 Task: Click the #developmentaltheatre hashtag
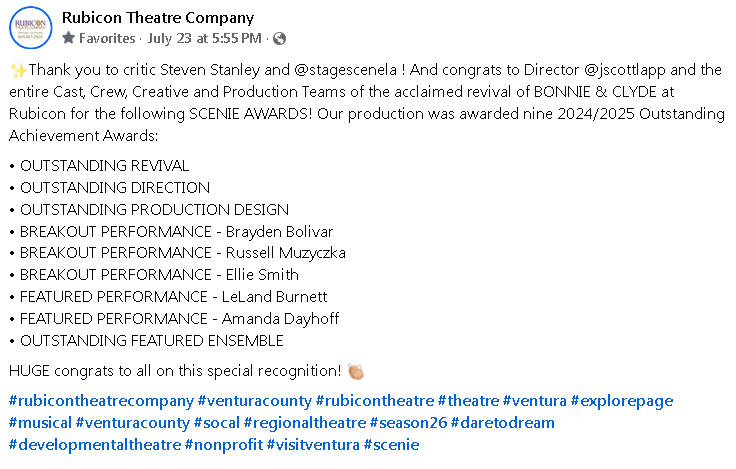(94, 445)
